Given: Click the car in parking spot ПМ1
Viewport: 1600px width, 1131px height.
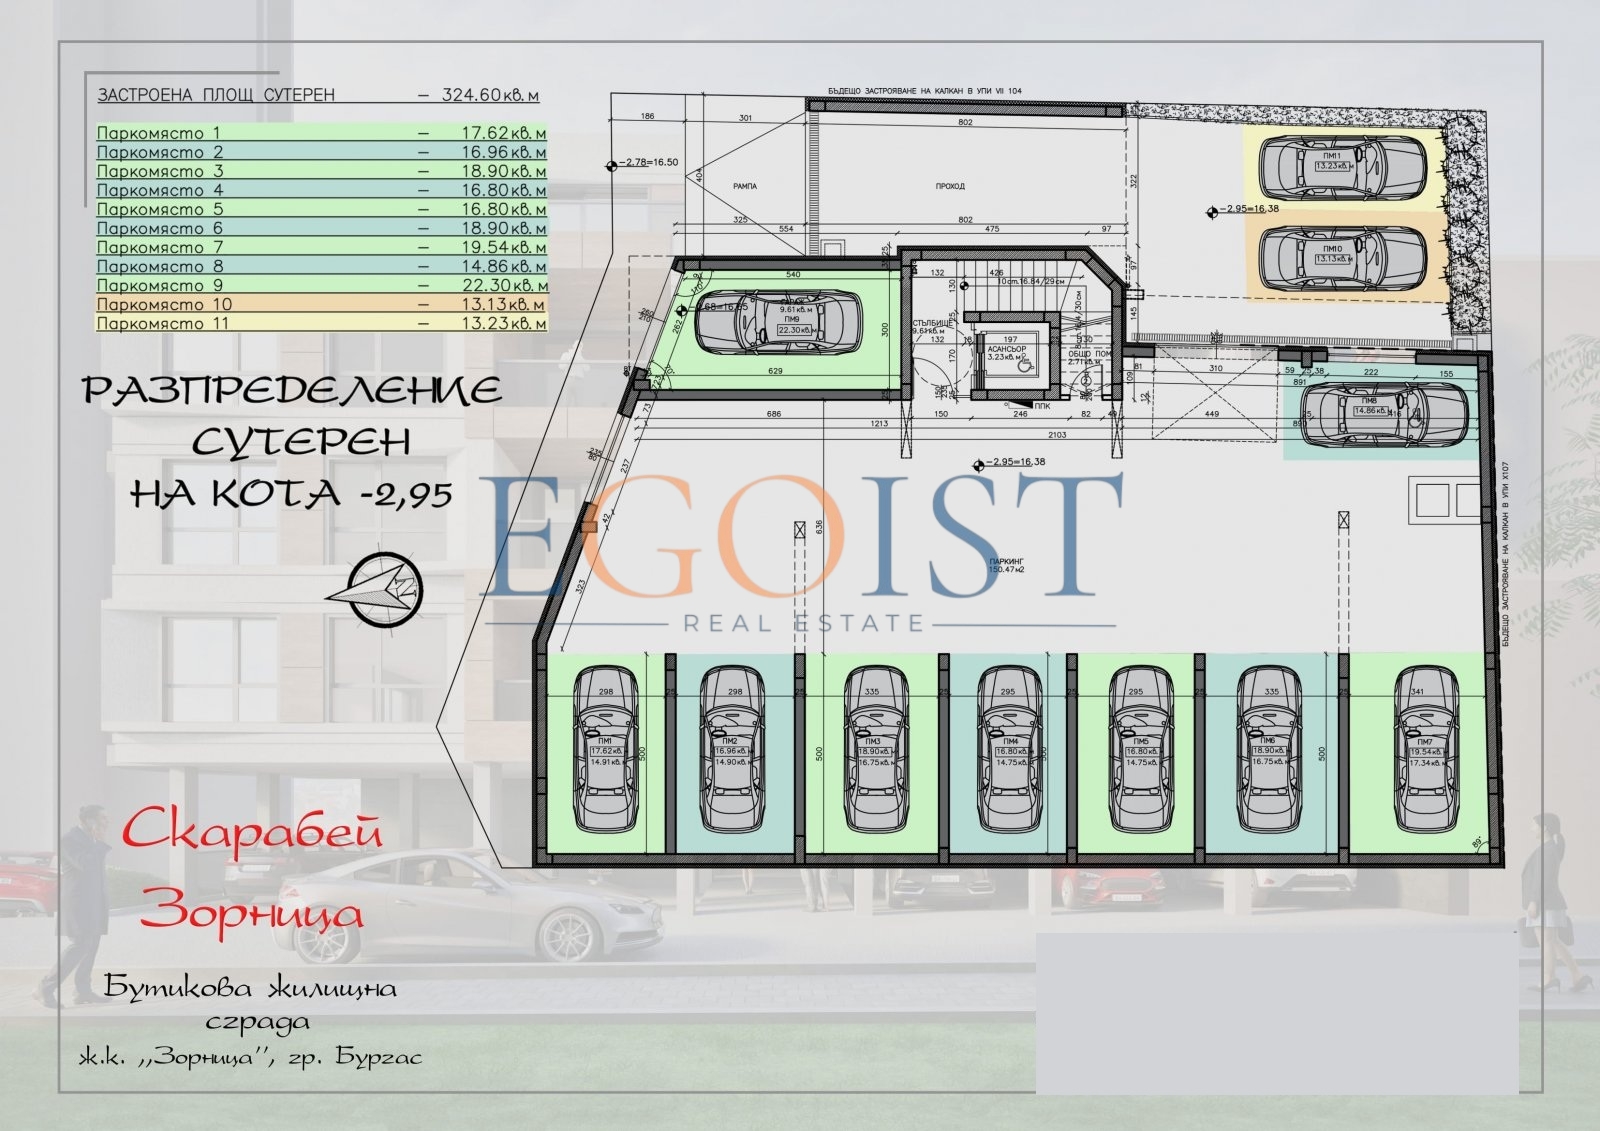Looking at the screenshot, I should coord(606,750).
